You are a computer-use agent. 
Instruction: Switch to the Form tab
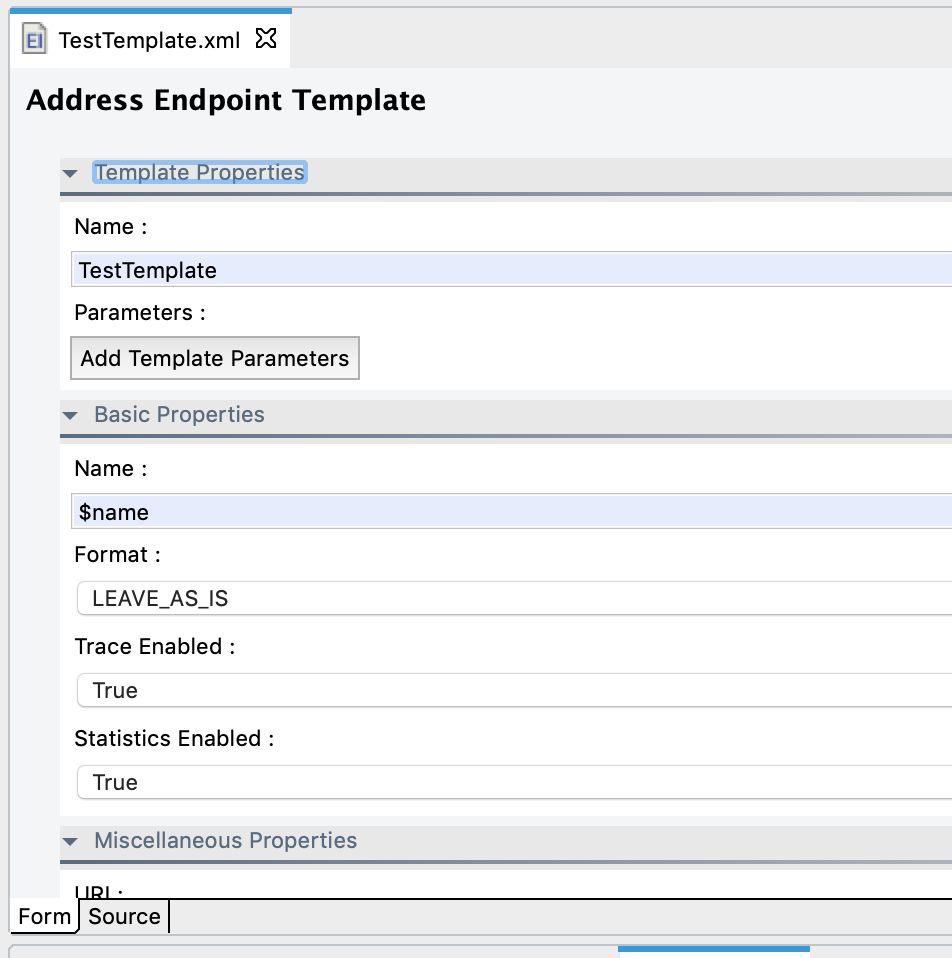pyautogui.click(x=45, y=916)
